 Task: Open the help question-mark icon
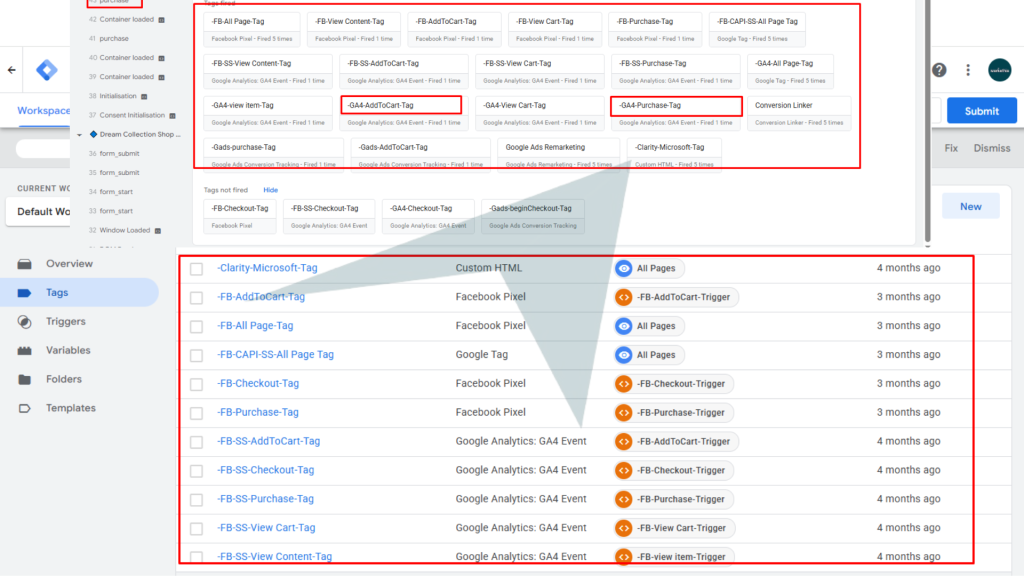(x=939, y=70)
